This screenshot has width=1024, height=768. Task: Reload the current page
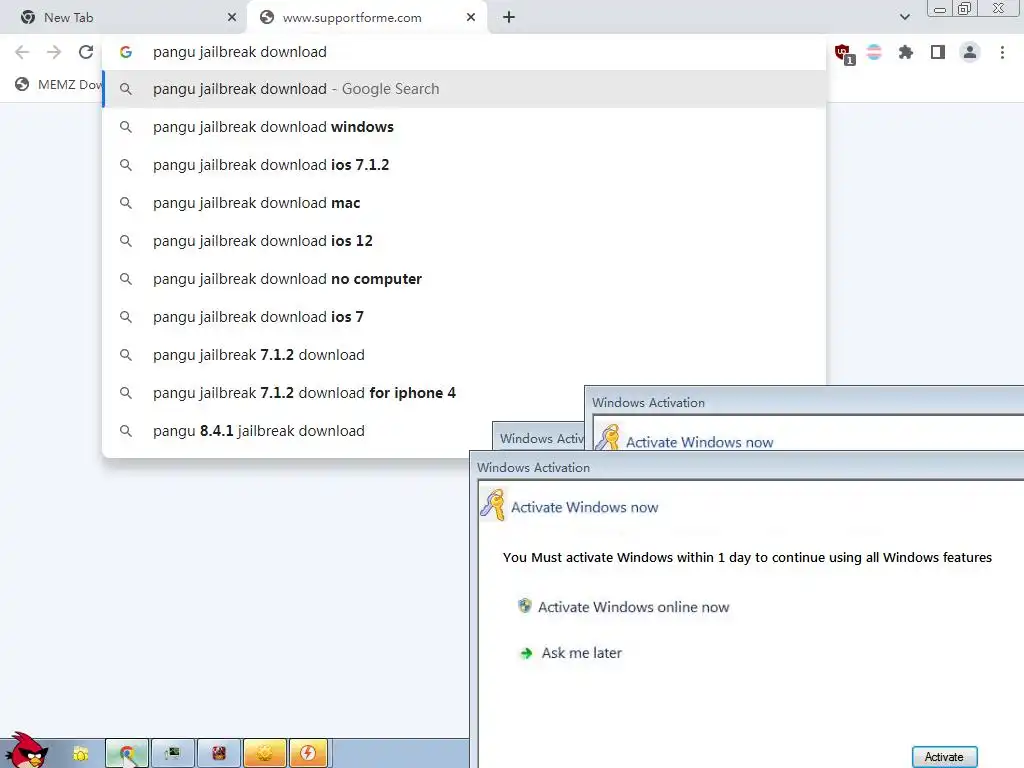(86, 52)
